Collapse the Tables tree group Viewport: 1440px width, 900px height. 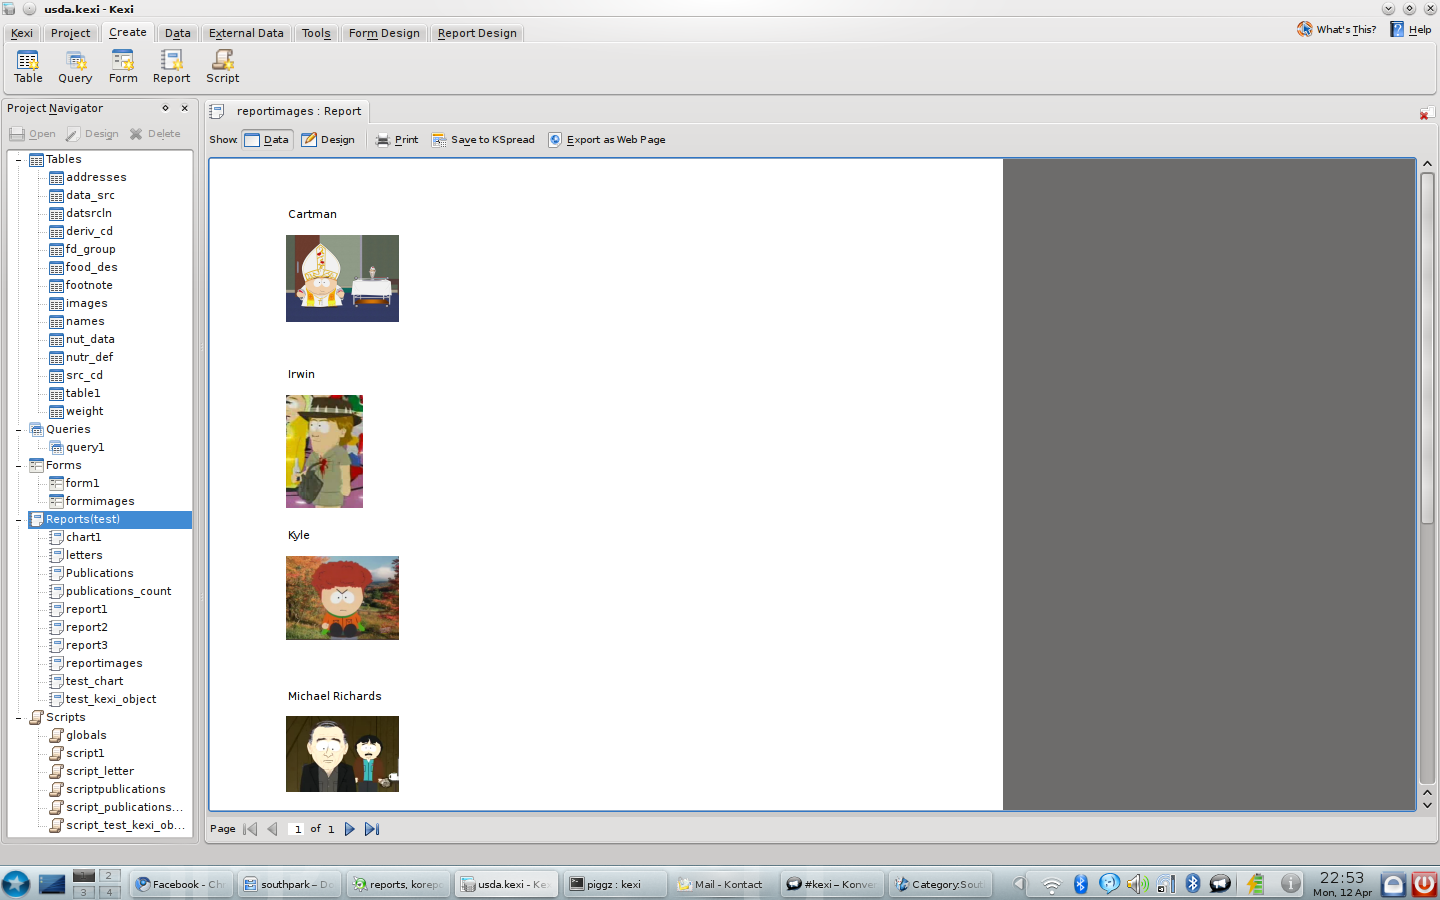18,160
